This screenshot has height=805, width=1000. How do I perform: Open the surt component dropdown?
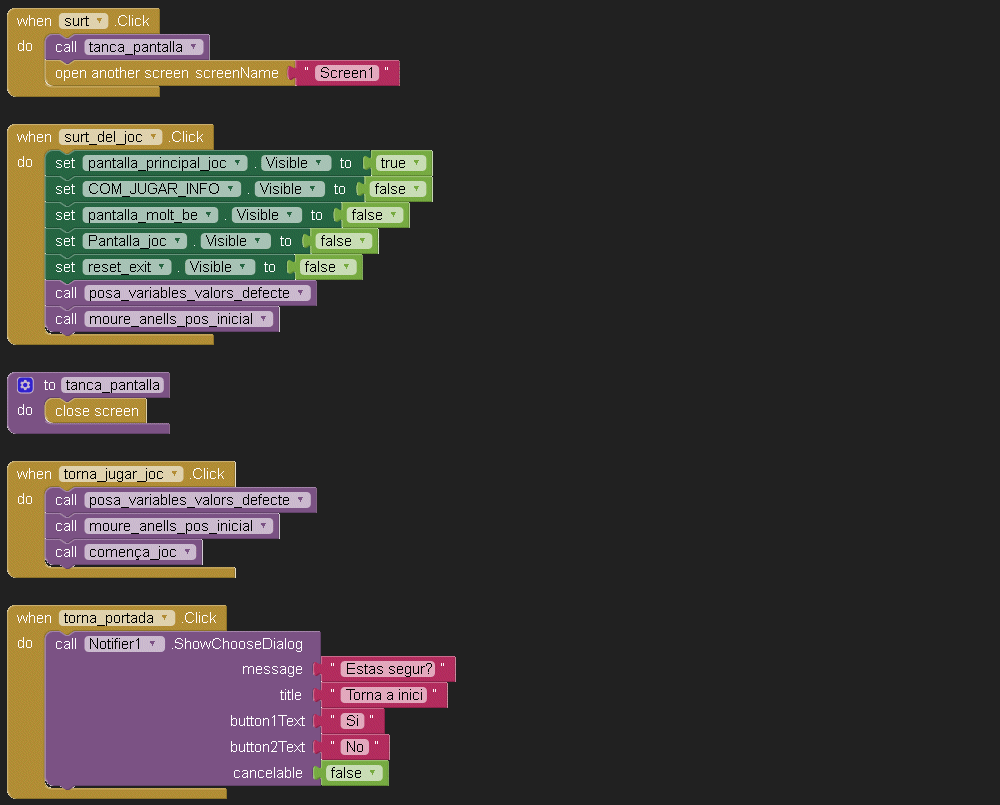click(x=99, y=21)
